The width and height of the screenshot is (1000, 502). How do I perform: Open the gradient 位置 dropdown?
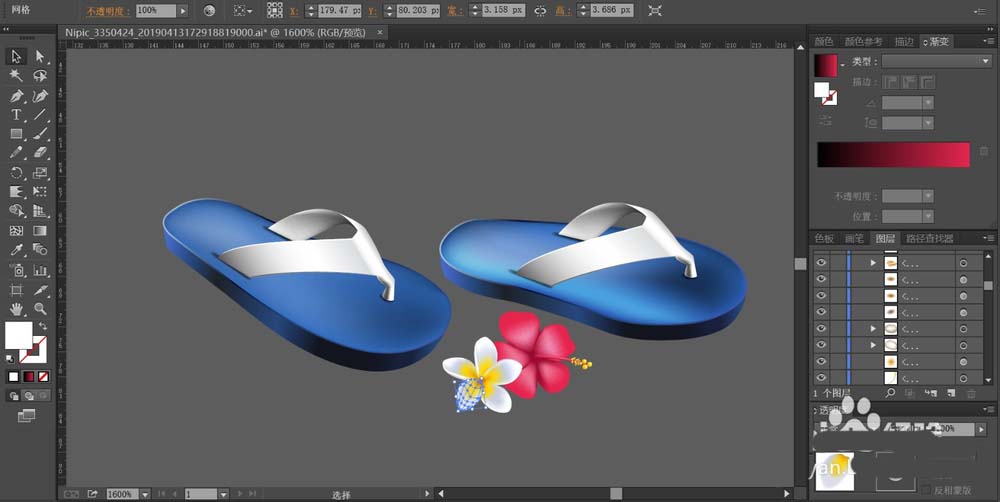point(928,217)
